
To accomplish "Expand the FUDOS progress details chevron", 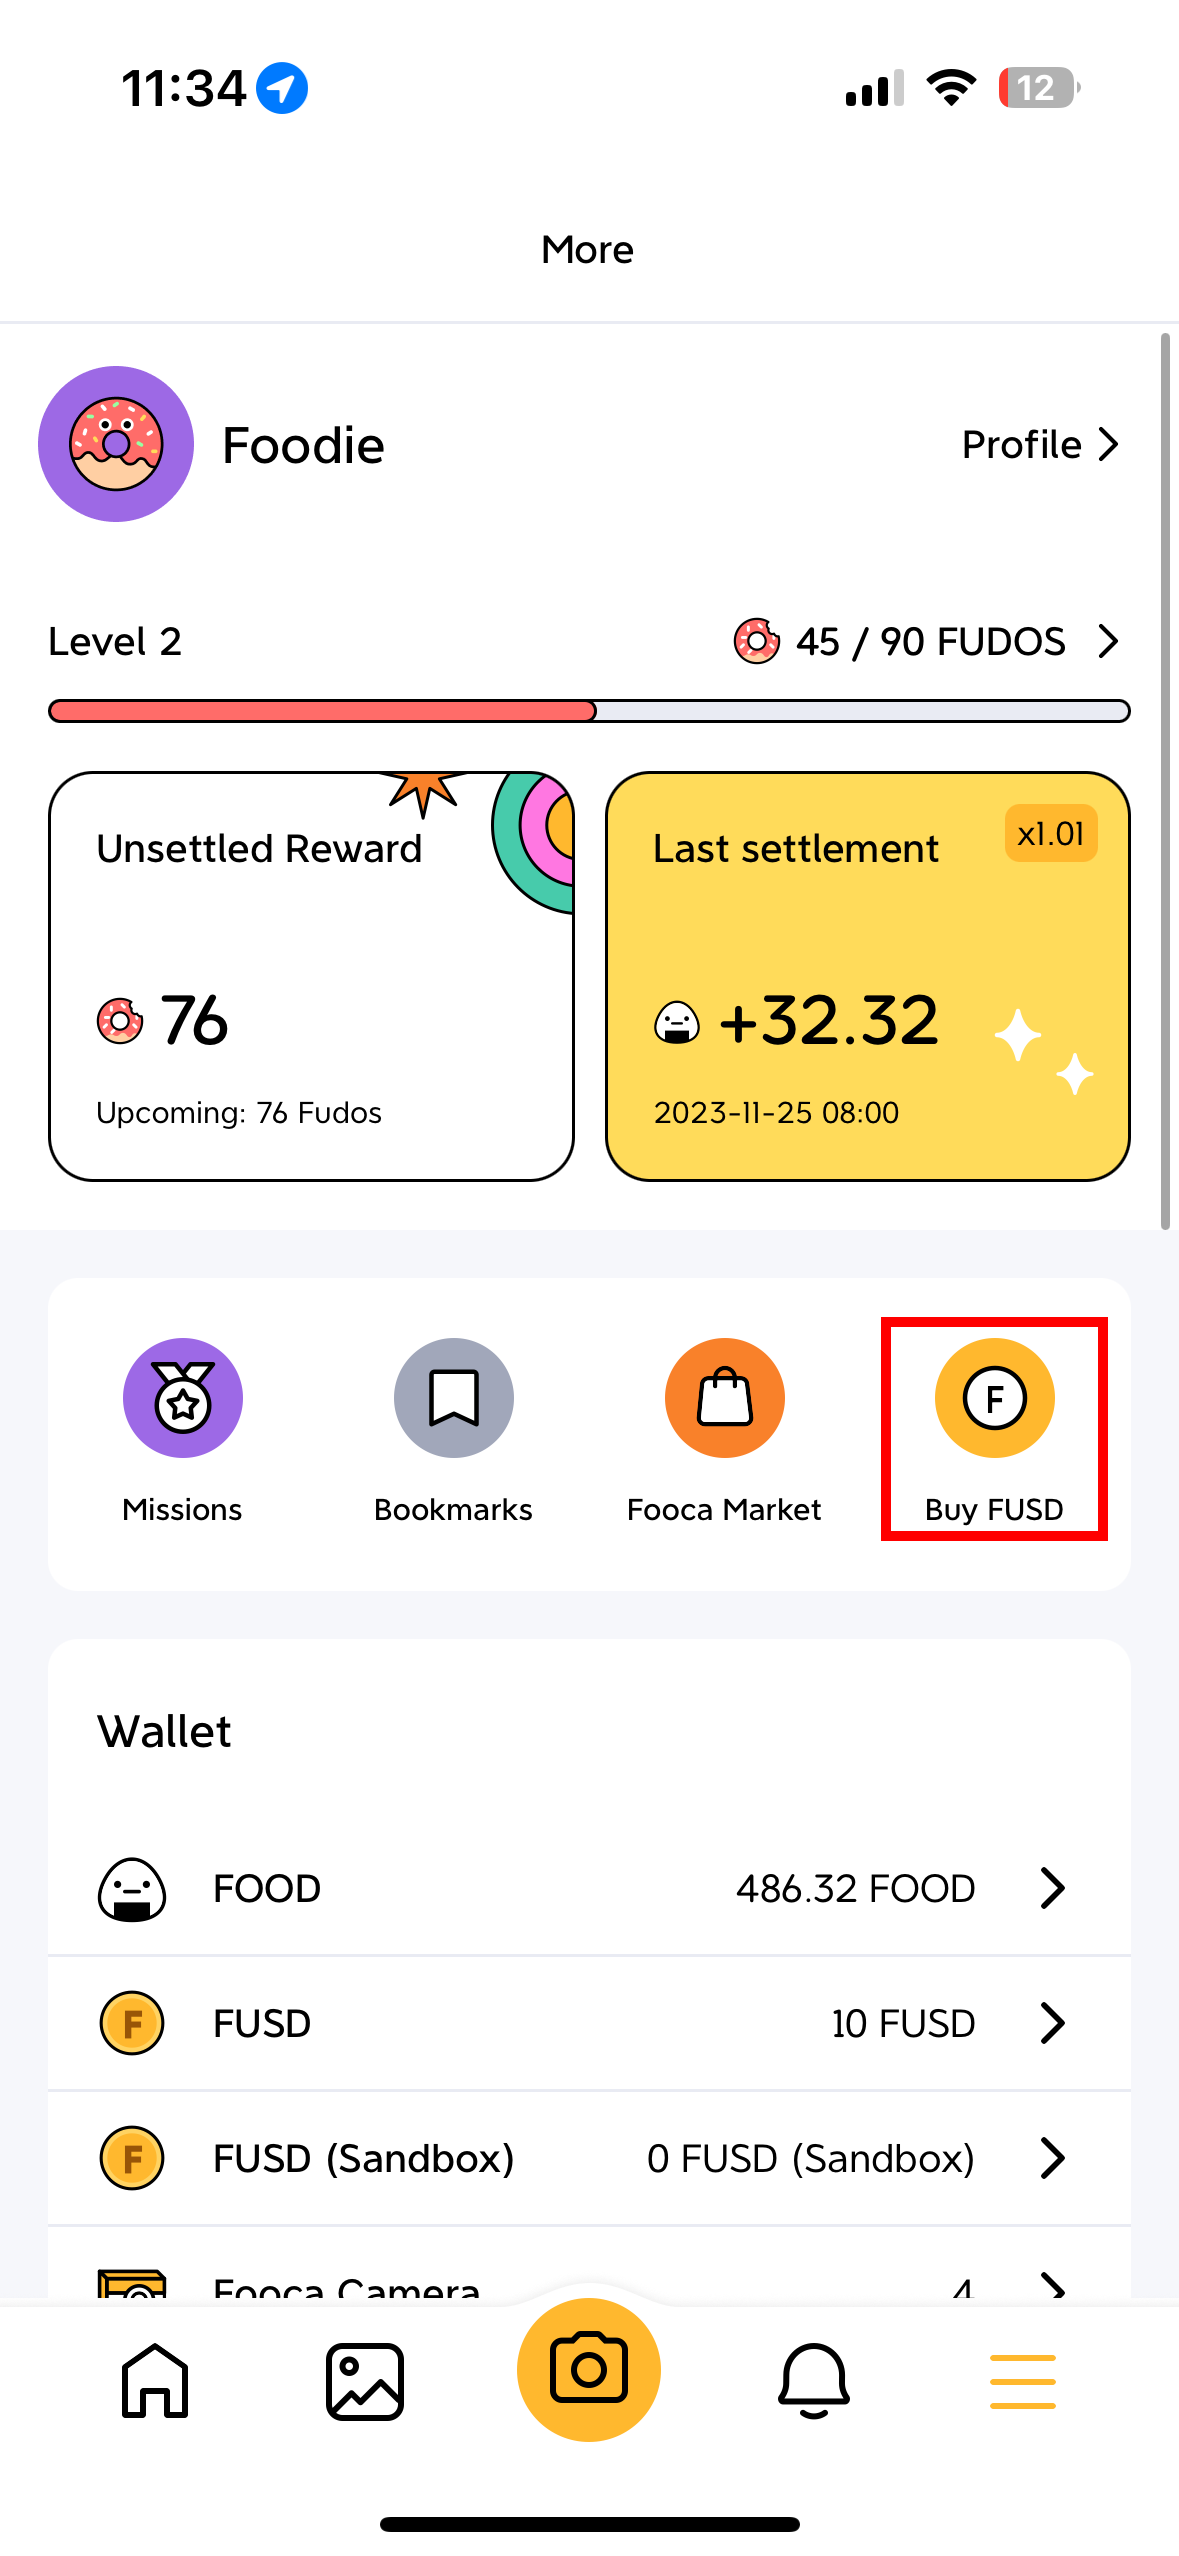I will (x=1108, y=641).
